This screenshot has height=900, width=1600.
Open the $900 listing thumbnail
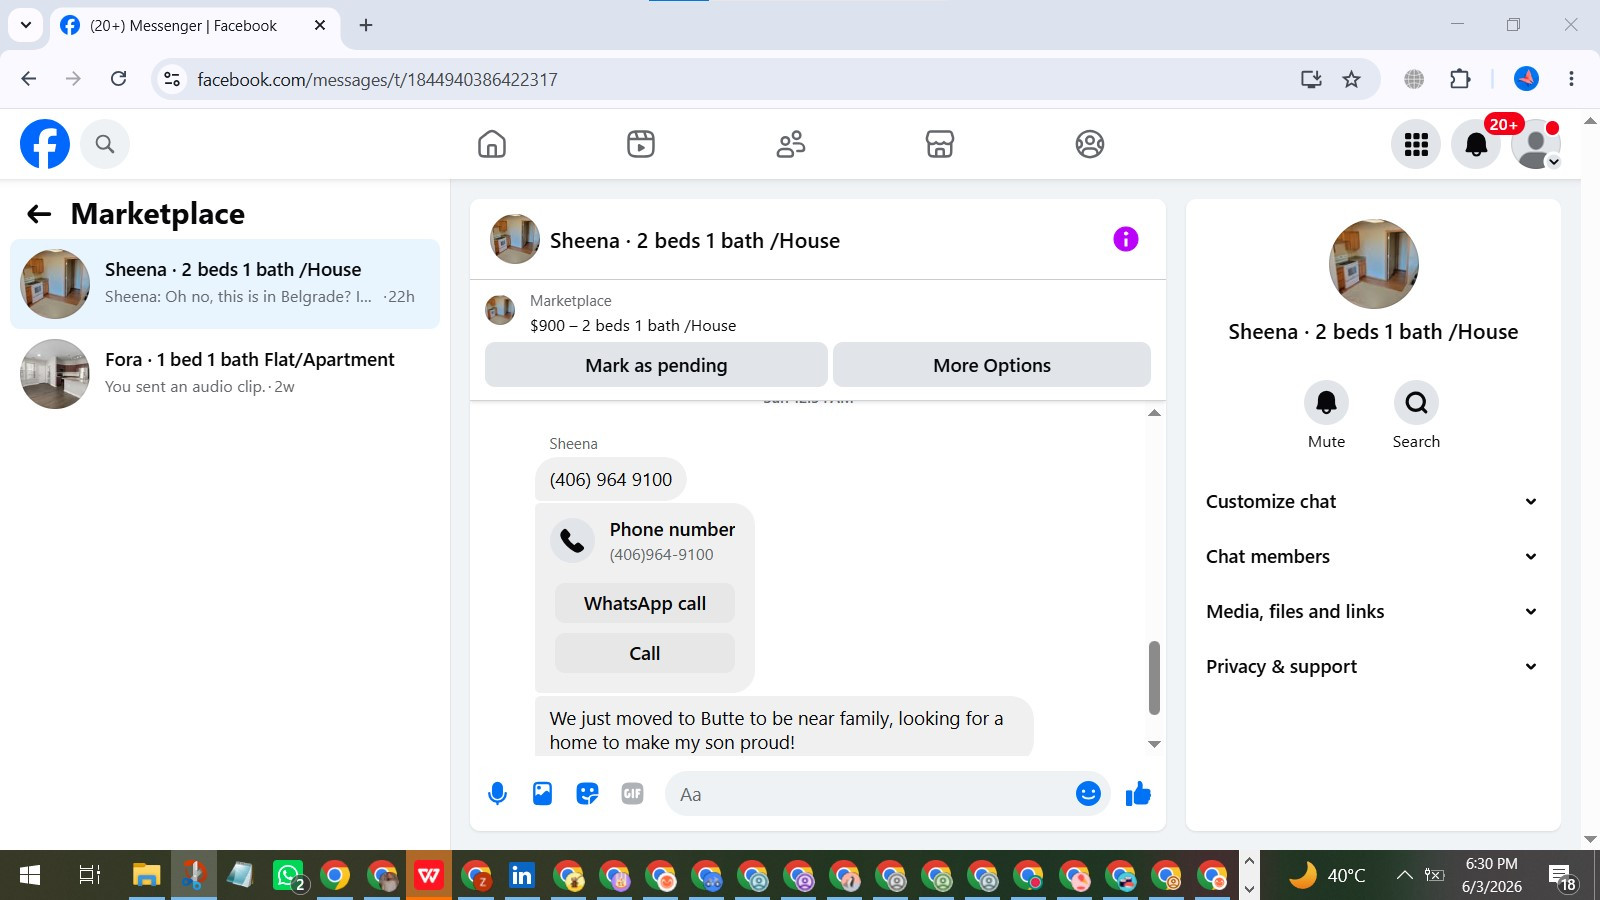500,310
